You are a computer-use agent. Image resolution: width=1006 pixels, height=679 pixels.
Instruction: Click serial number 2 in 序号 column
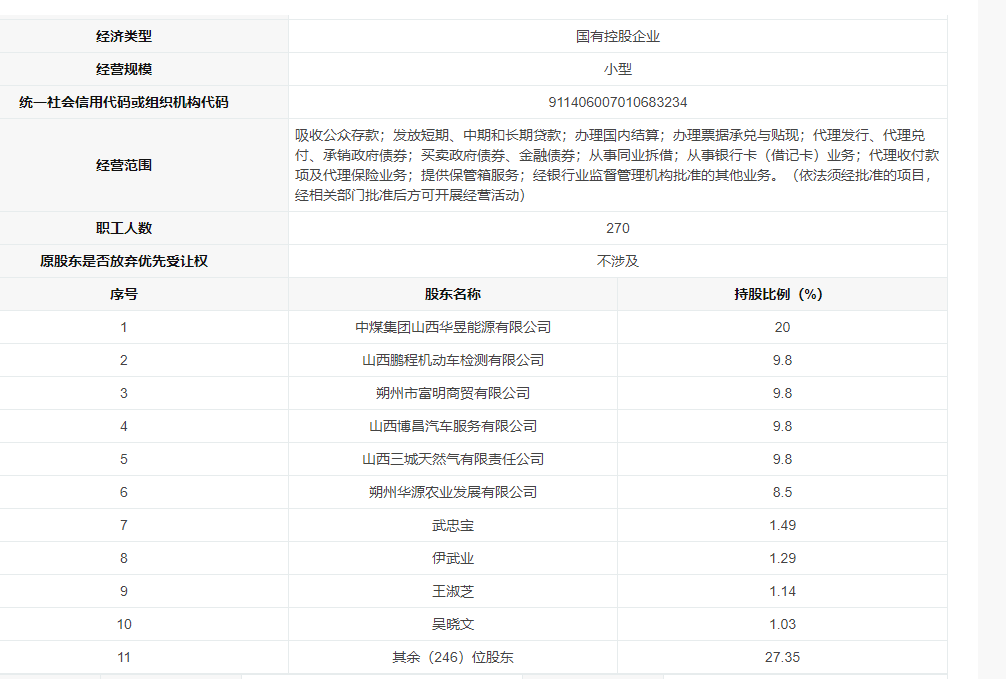pos(124,361)
